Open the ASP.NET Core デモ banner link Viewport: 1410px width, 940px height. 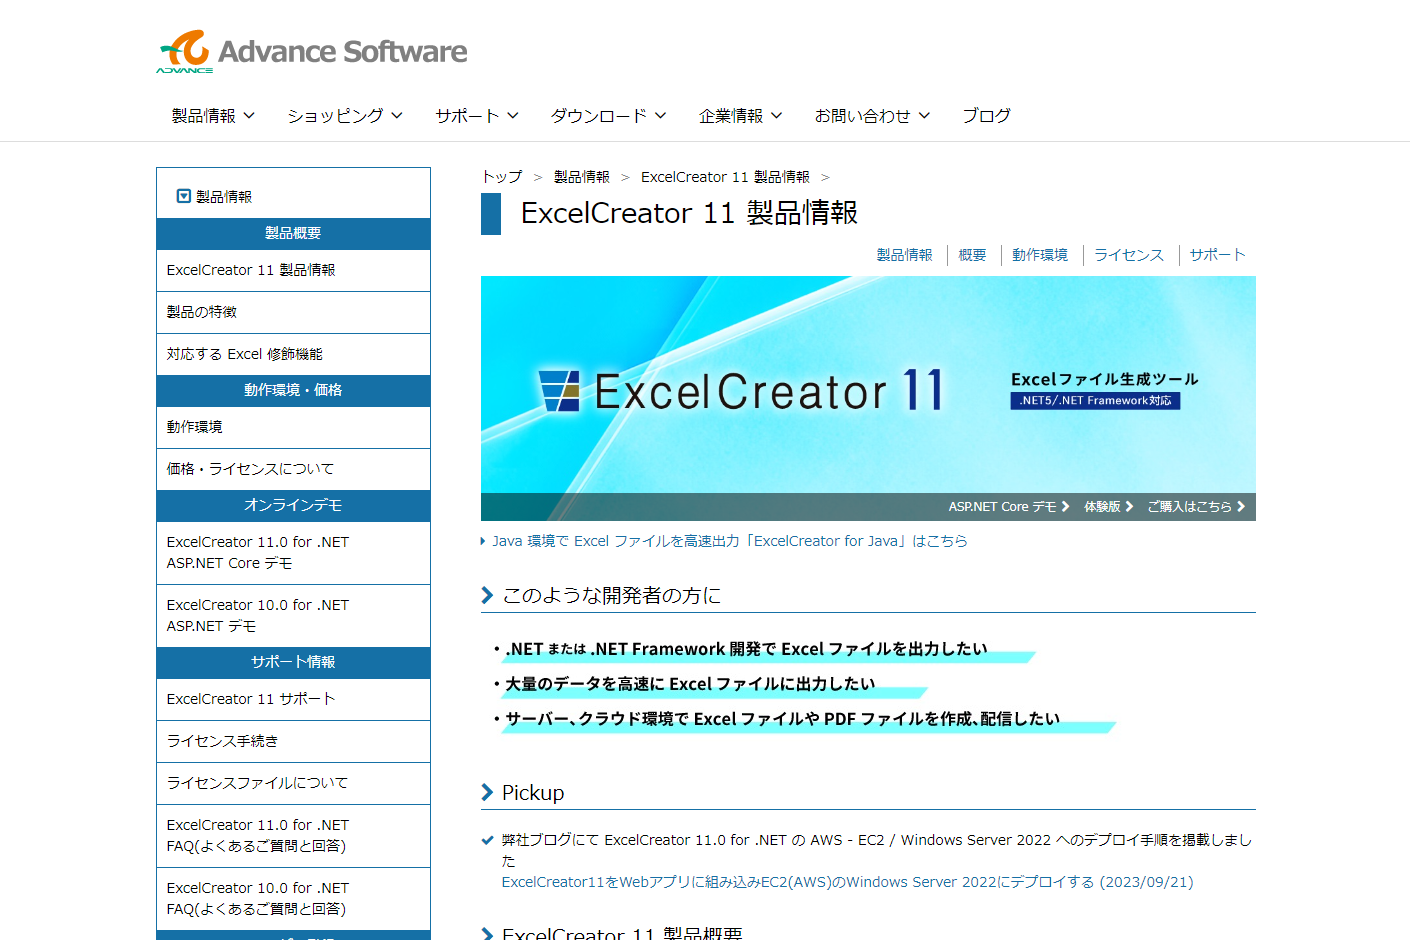[x=1009, y=507]
